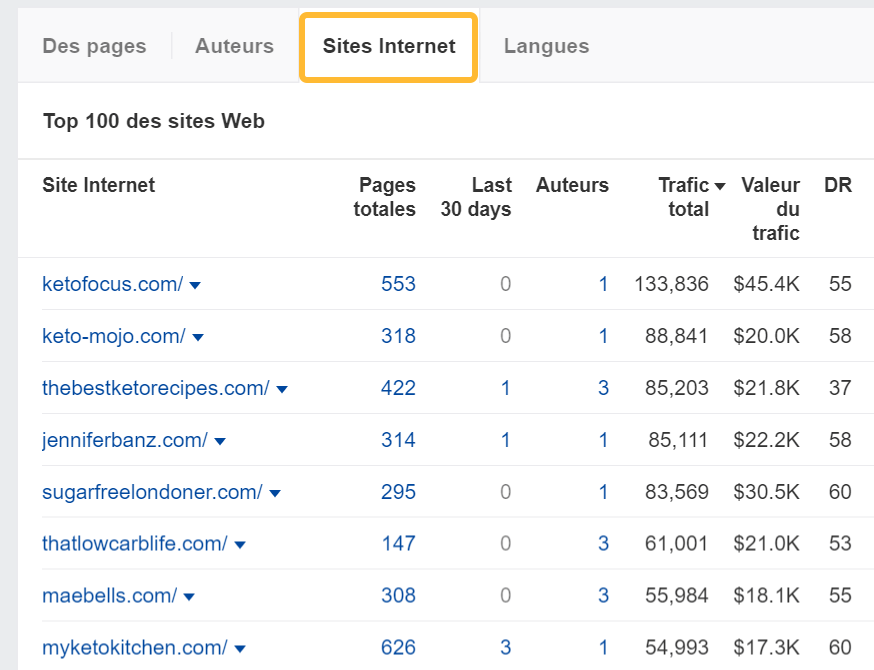The image size is (874, 670).
Task: Click "318" total pages for keto-mojo.com
Action: 398,337
